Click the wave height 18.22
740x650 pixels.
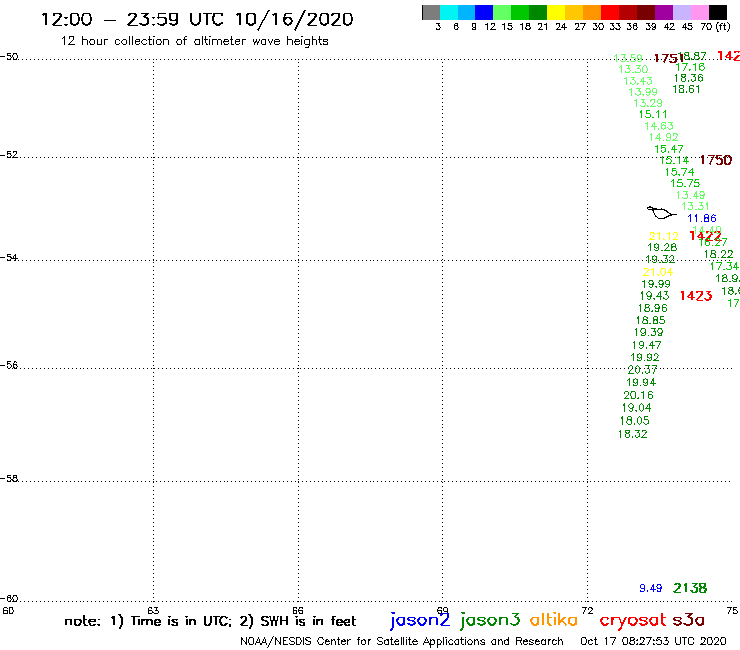719,254
